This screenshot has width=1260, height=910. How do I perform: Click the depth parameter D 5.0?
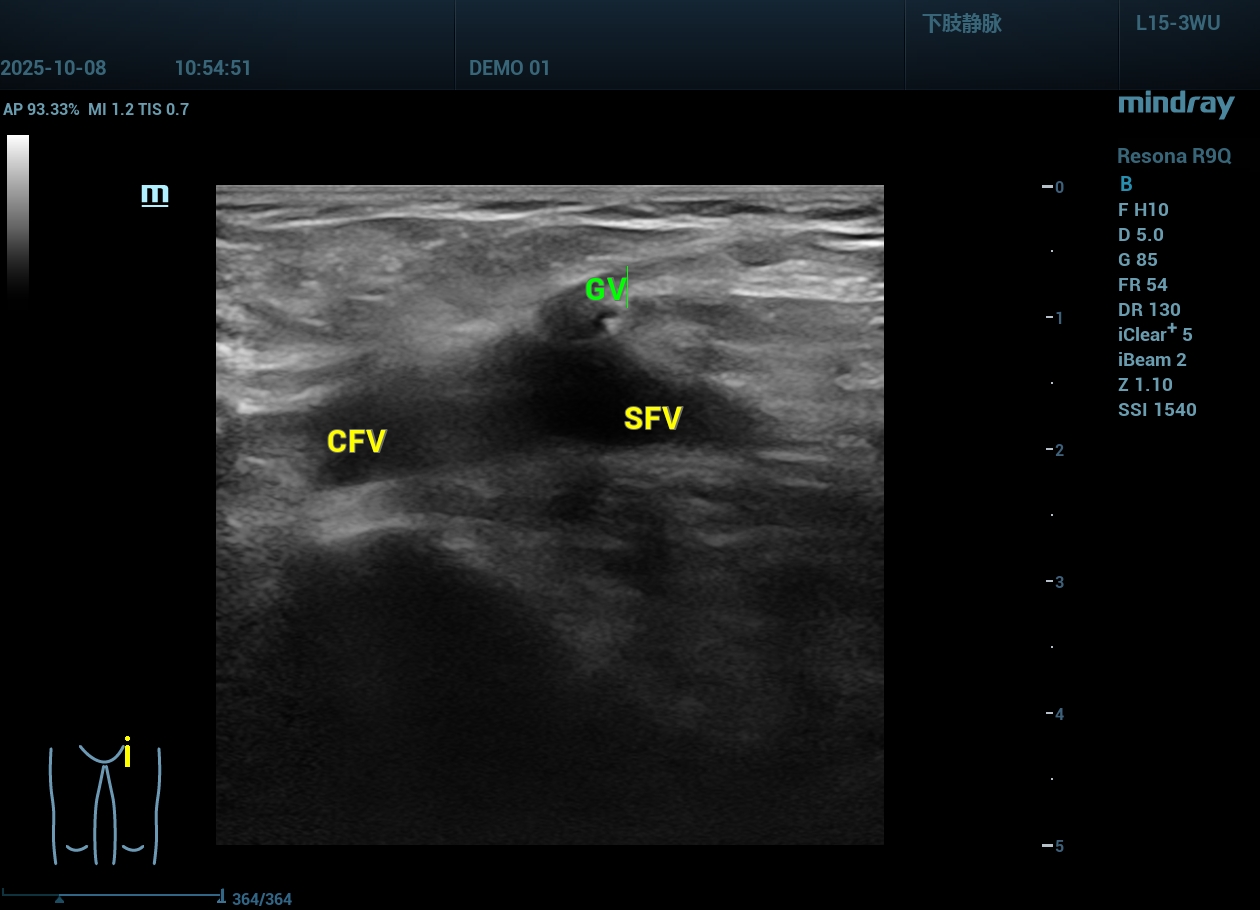coord(1141,235)
